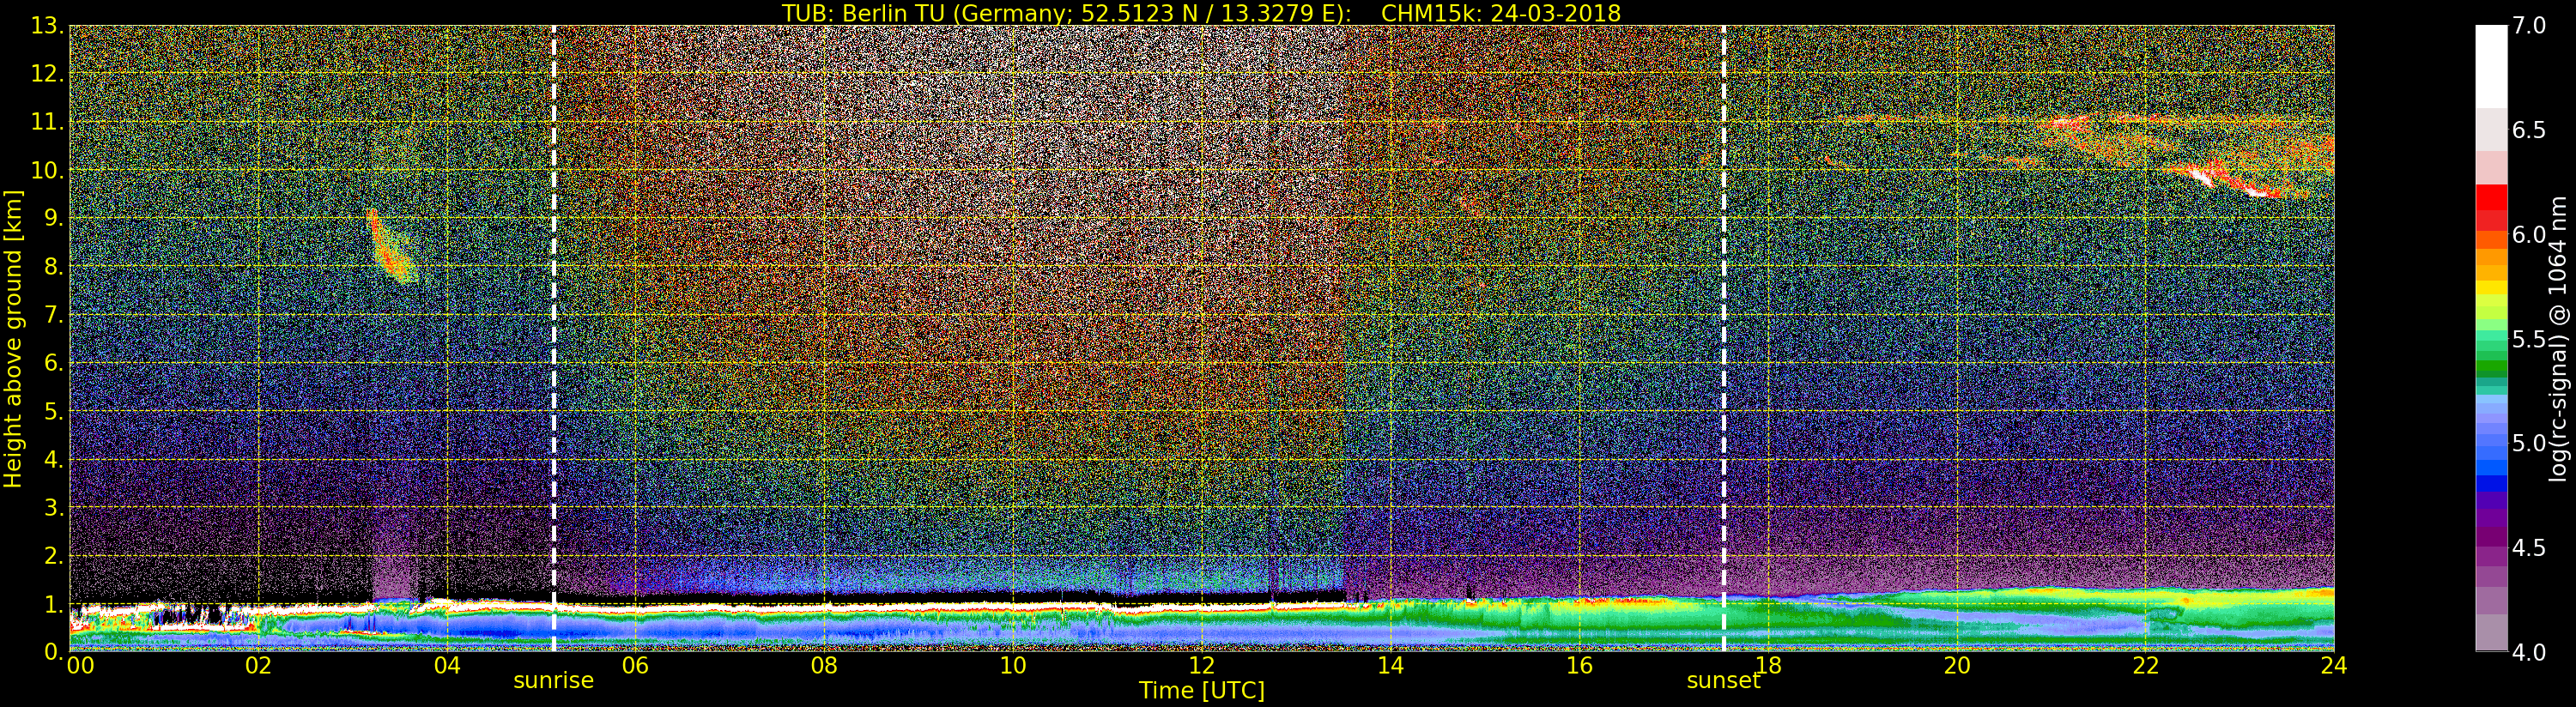Click the colorbar tick value "7.0"

tap(2529, 26)
